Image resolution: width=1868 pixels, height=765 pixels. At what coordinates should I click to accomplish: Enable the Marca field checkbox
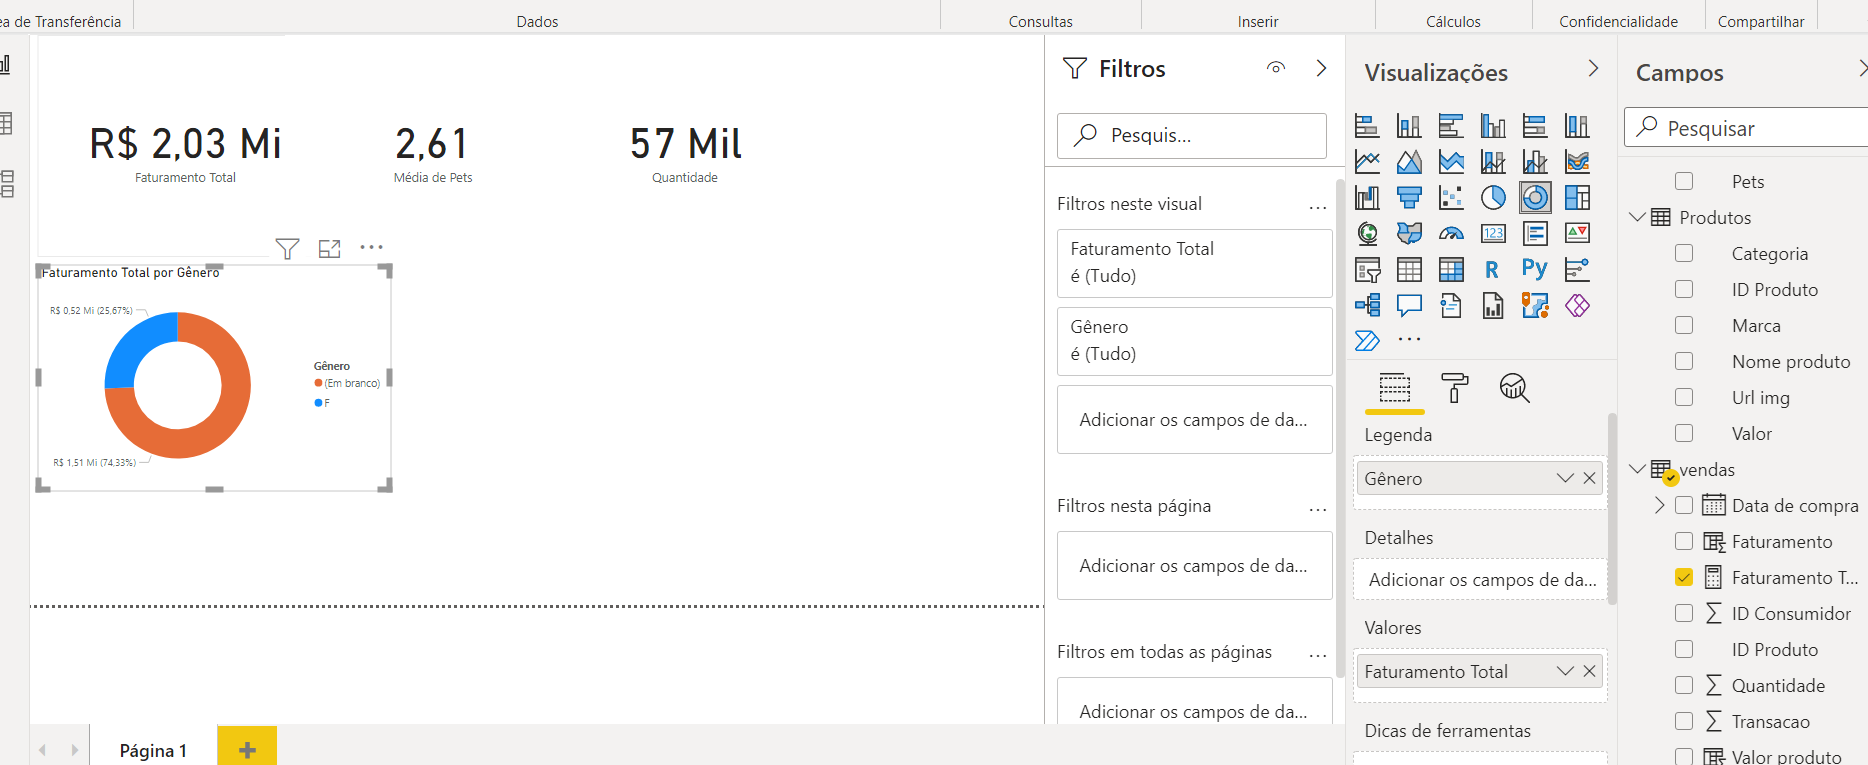[1684, 325]
